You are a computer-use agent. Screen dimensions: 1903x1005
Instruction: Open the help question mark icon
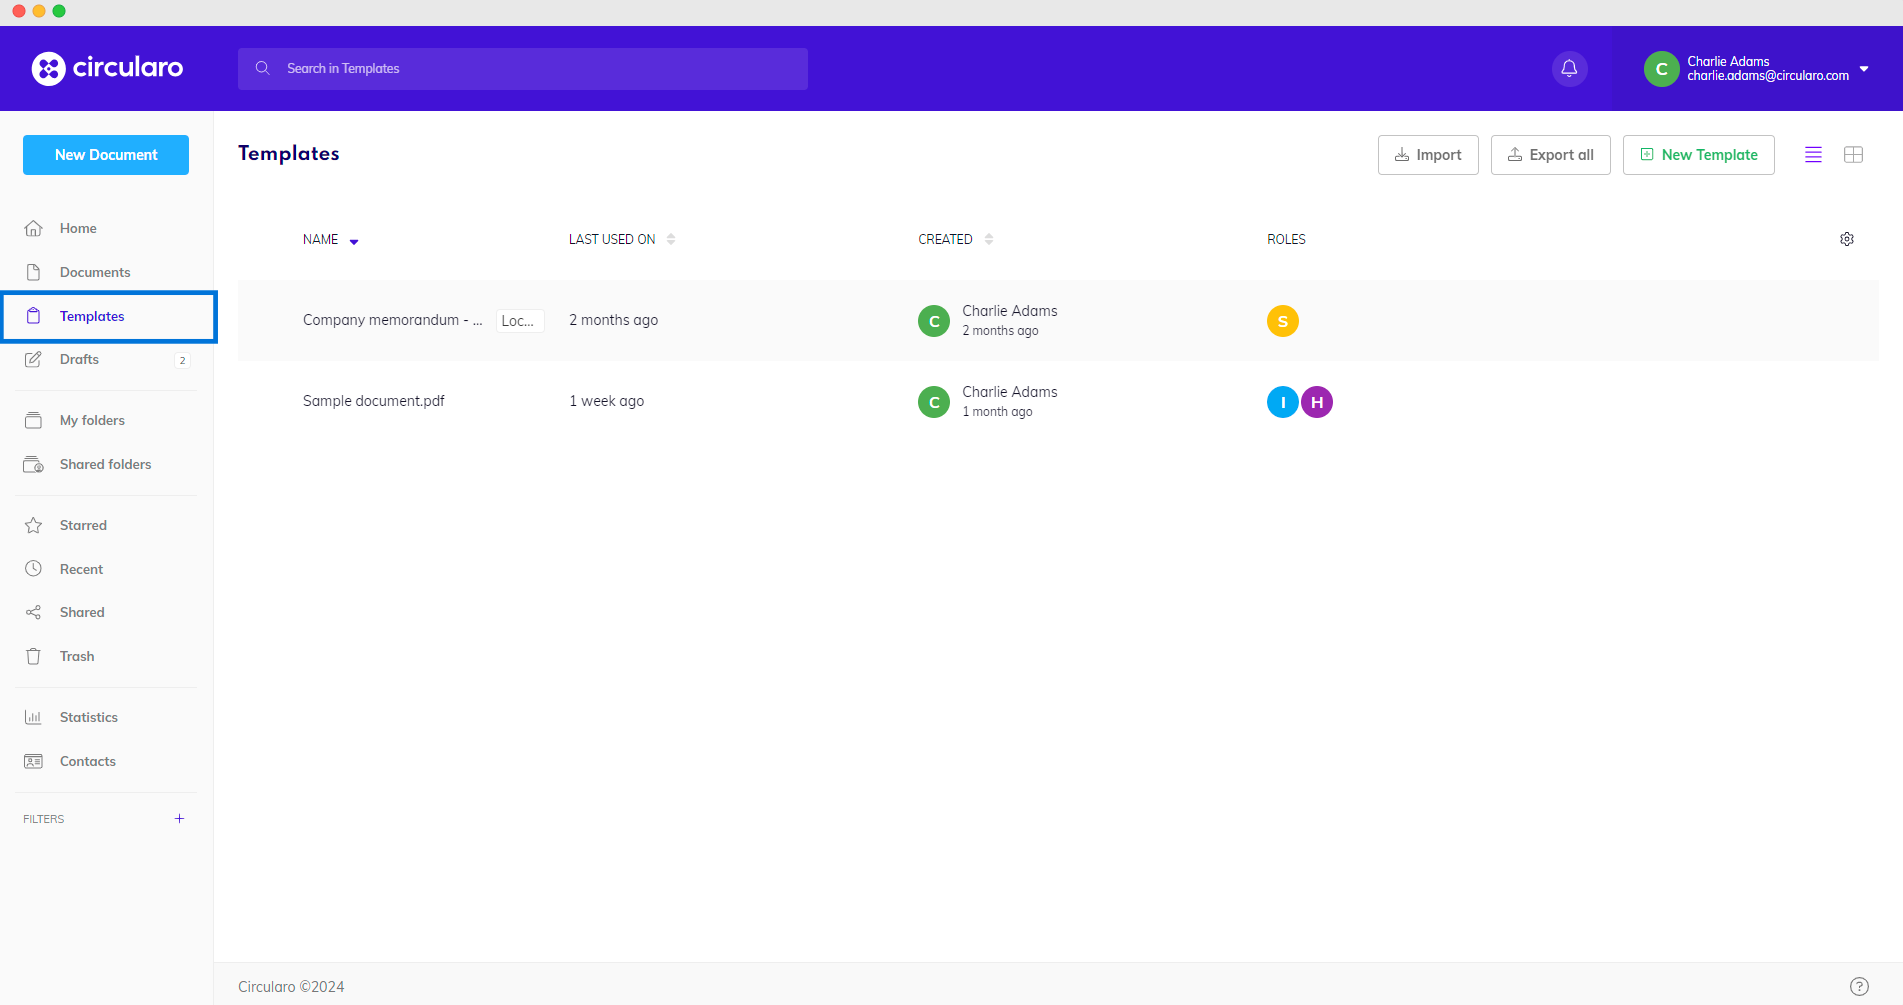point(1858,986)
